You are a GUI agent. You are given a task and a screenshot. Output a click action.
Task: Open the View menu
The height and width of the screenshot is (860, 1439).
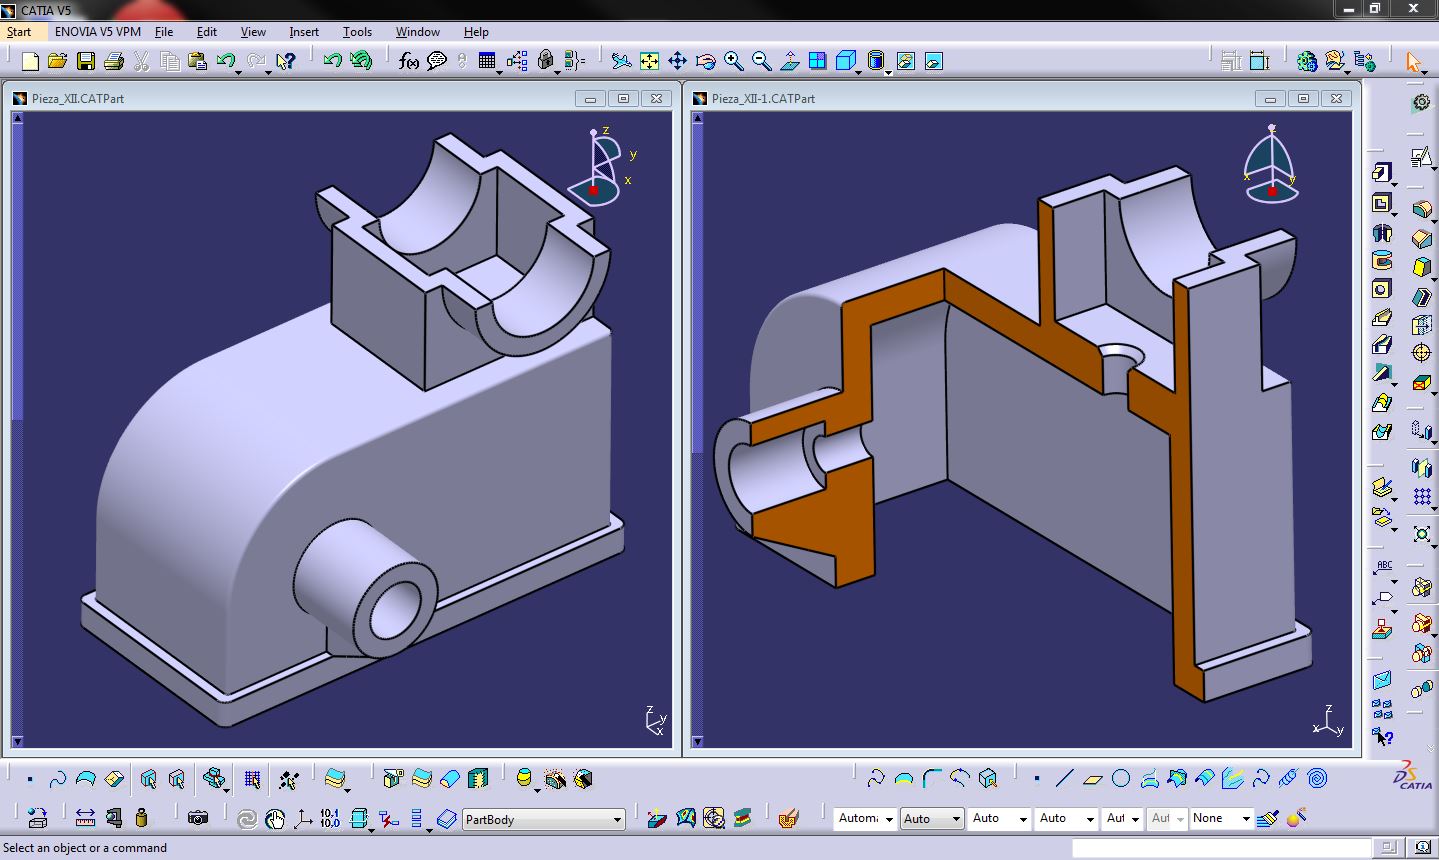pos(253,32)
